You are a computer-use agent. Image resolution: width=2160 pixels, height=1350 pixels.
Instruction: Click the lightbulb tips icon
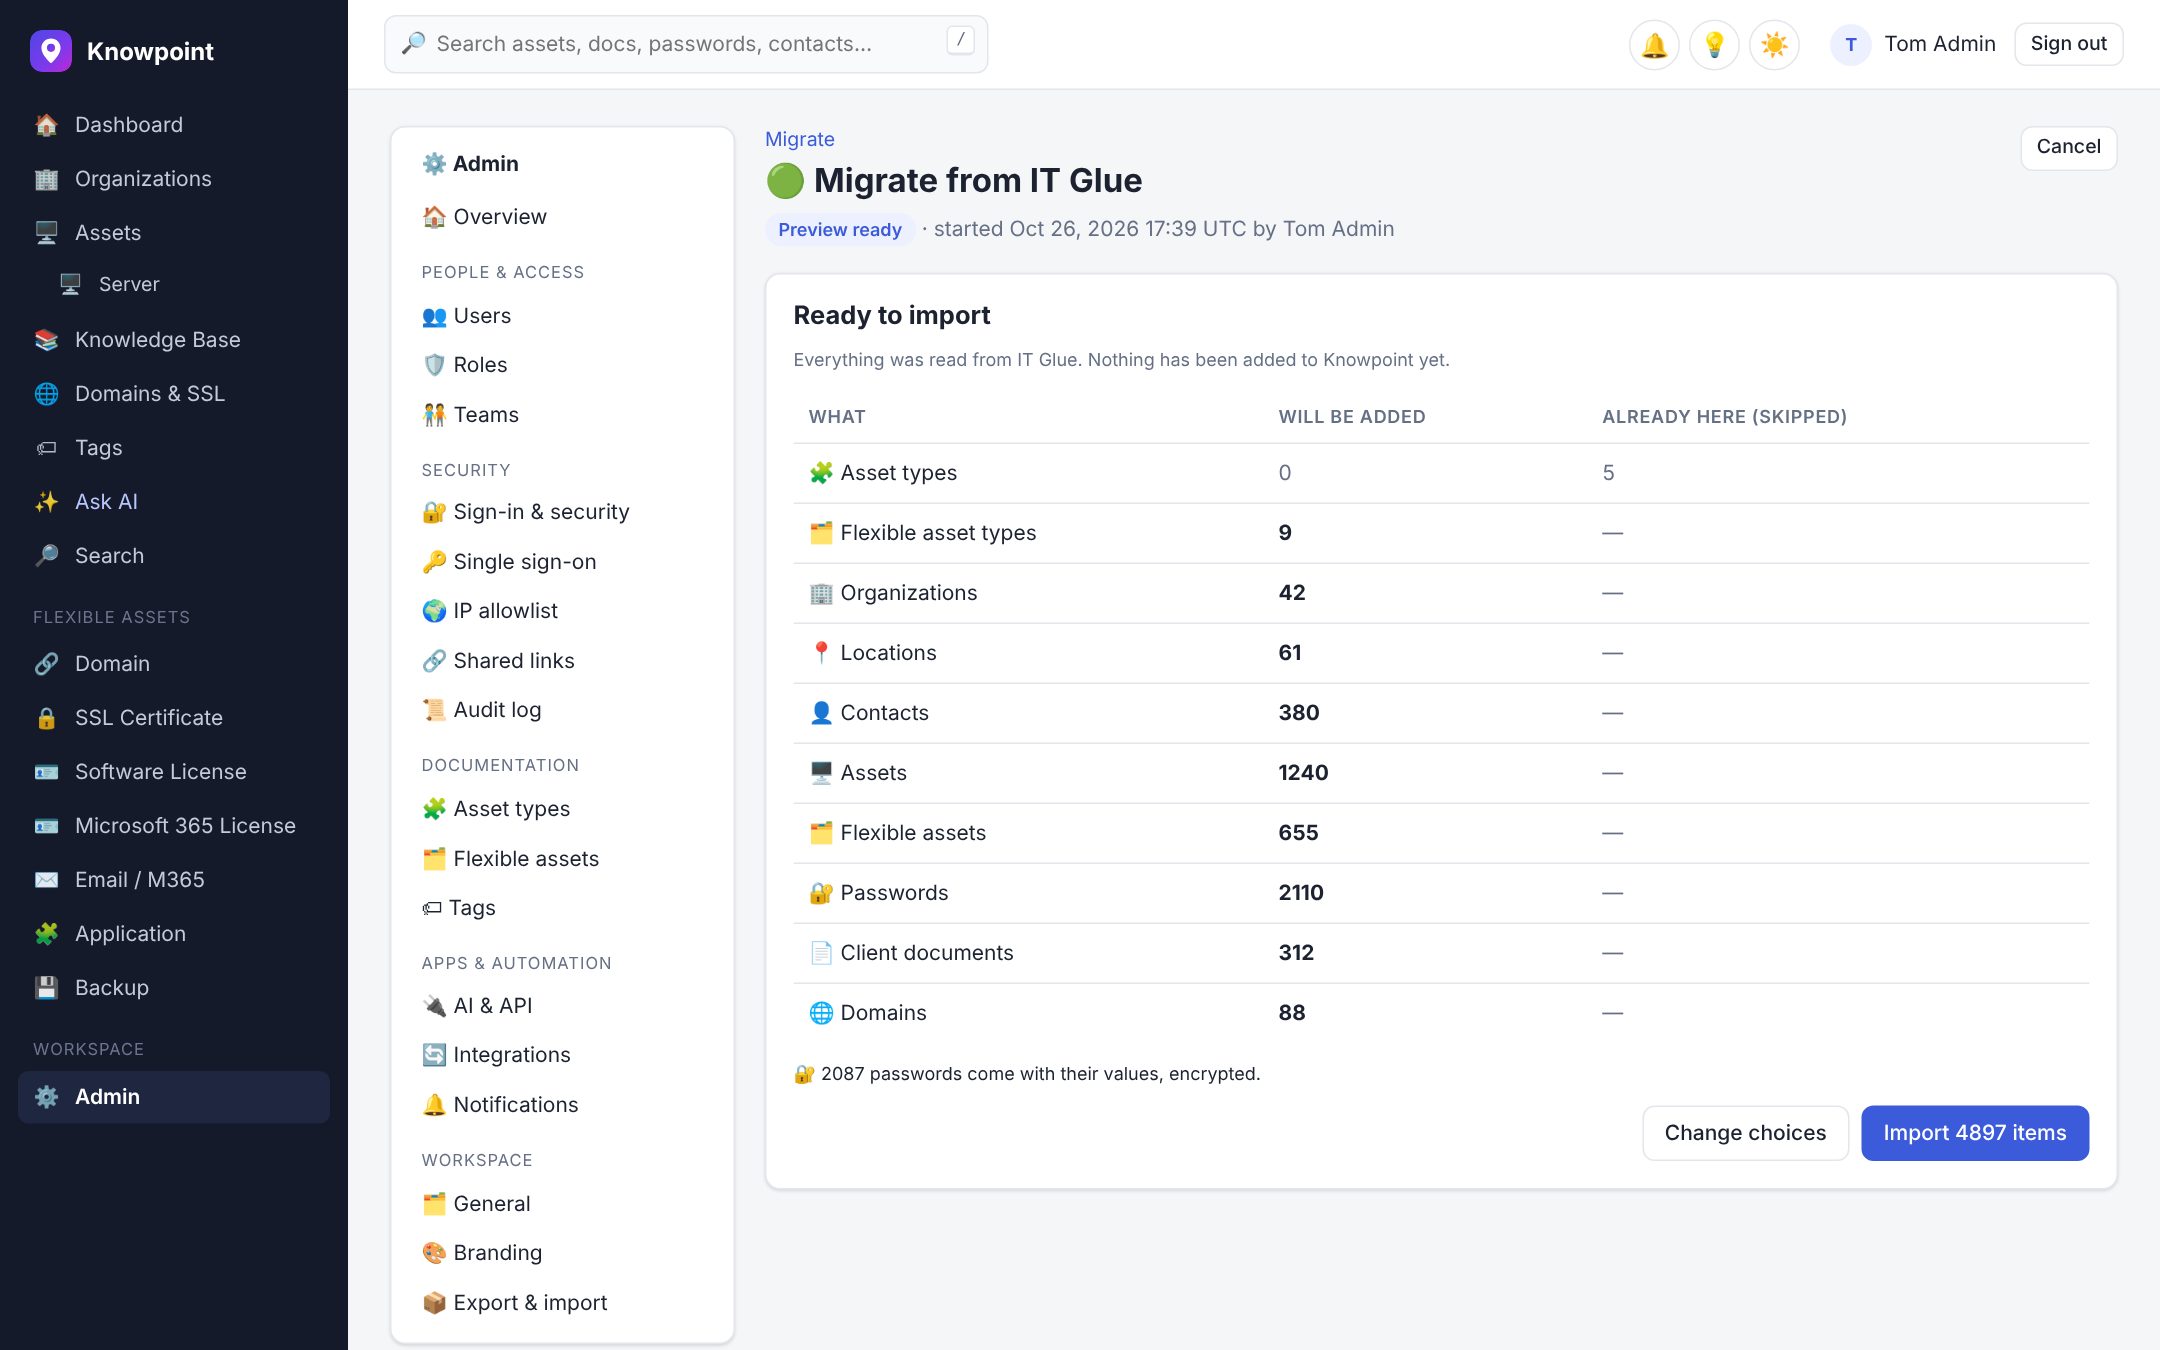point(1714,45)
